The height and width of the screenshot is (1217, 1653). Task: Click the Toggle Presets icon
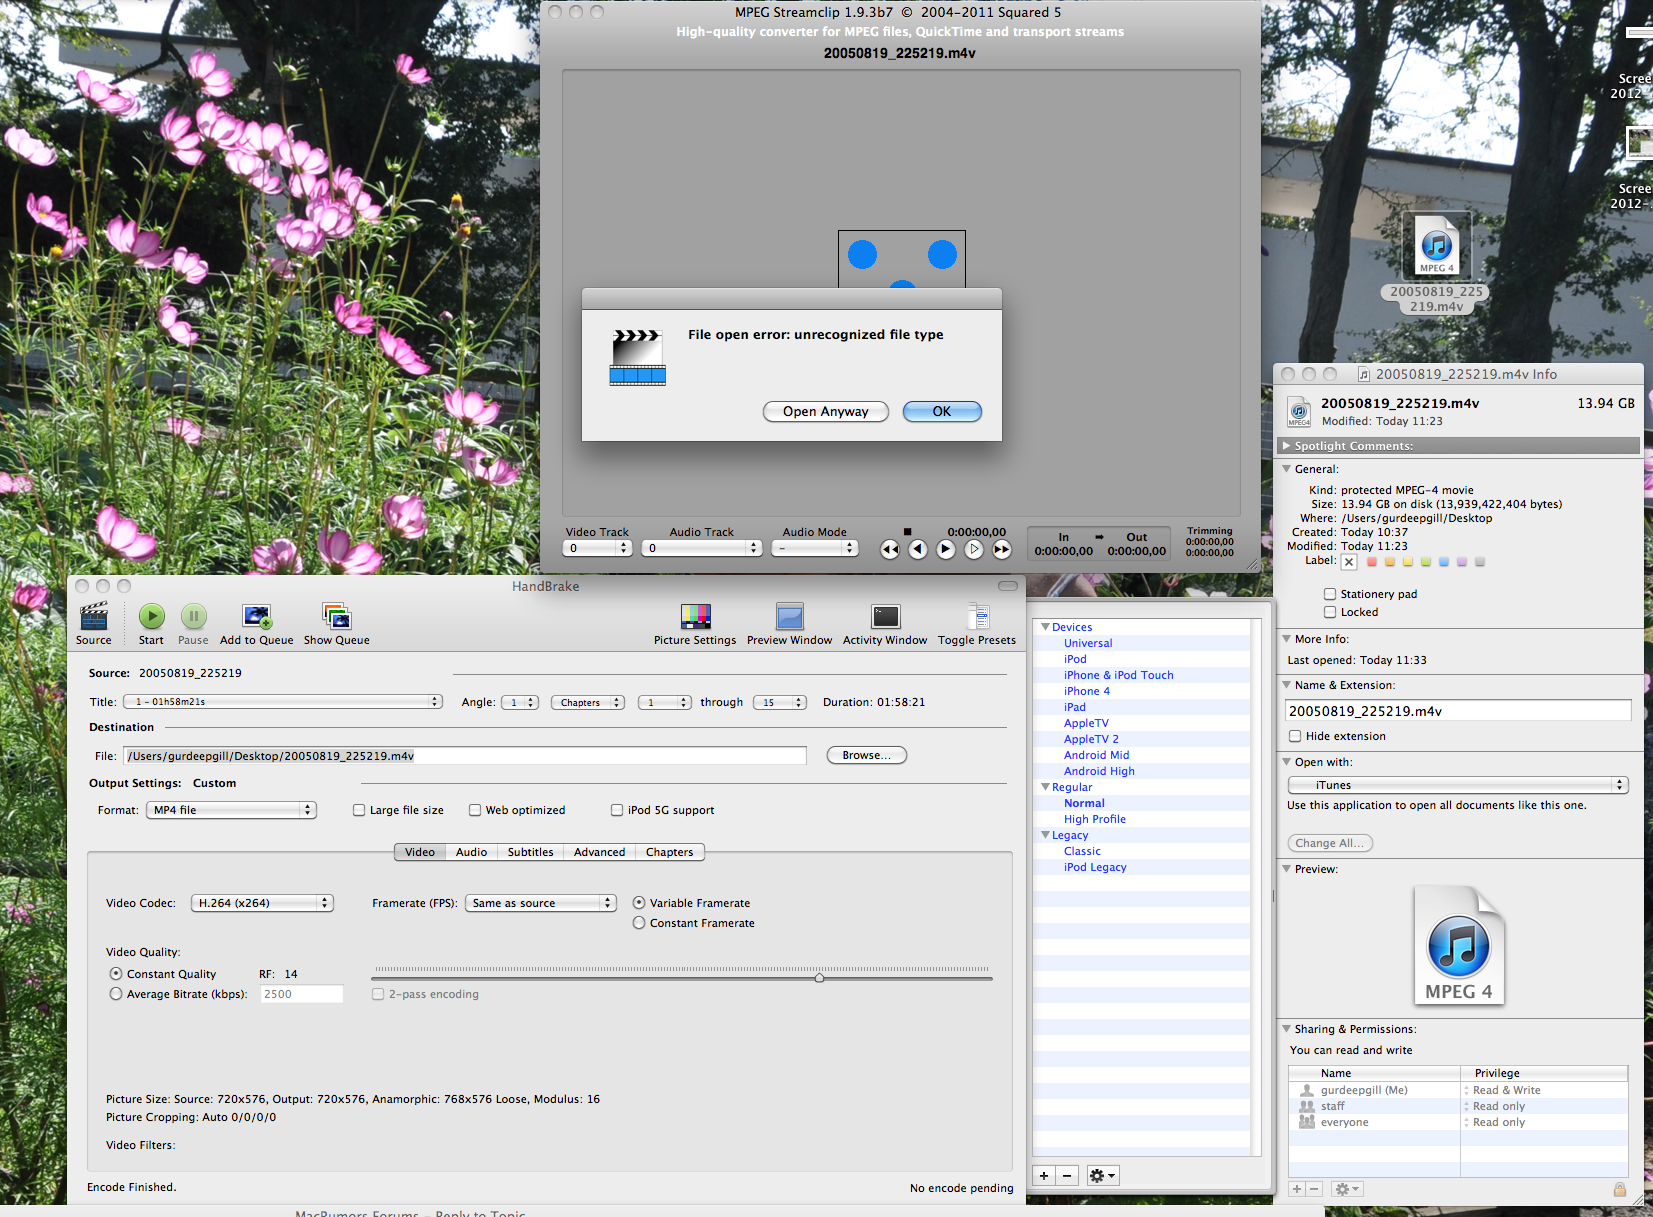977,616
